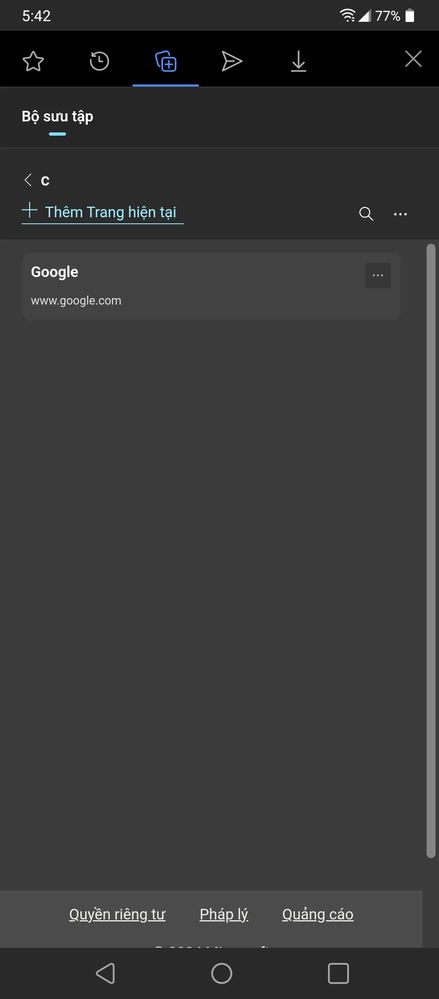Open Pháp lý link
Image resolution: width=439 pixels, height=999 pixels.
[224, 915]
